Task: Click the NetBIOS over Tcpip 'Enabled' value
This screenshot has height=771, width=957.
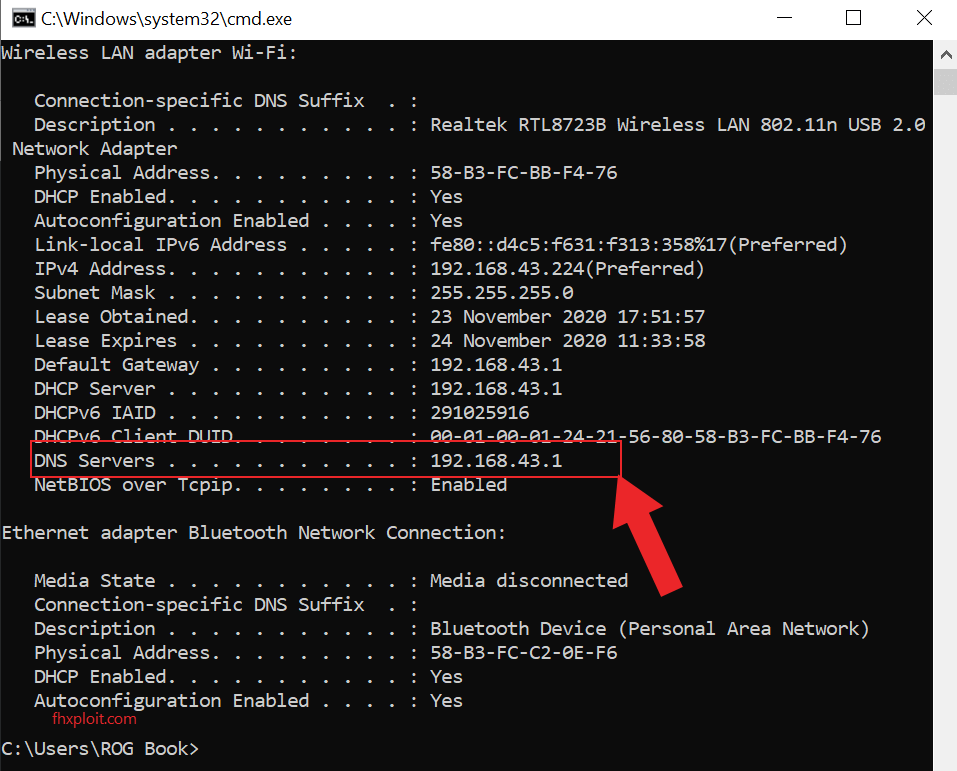Action: 469,485
